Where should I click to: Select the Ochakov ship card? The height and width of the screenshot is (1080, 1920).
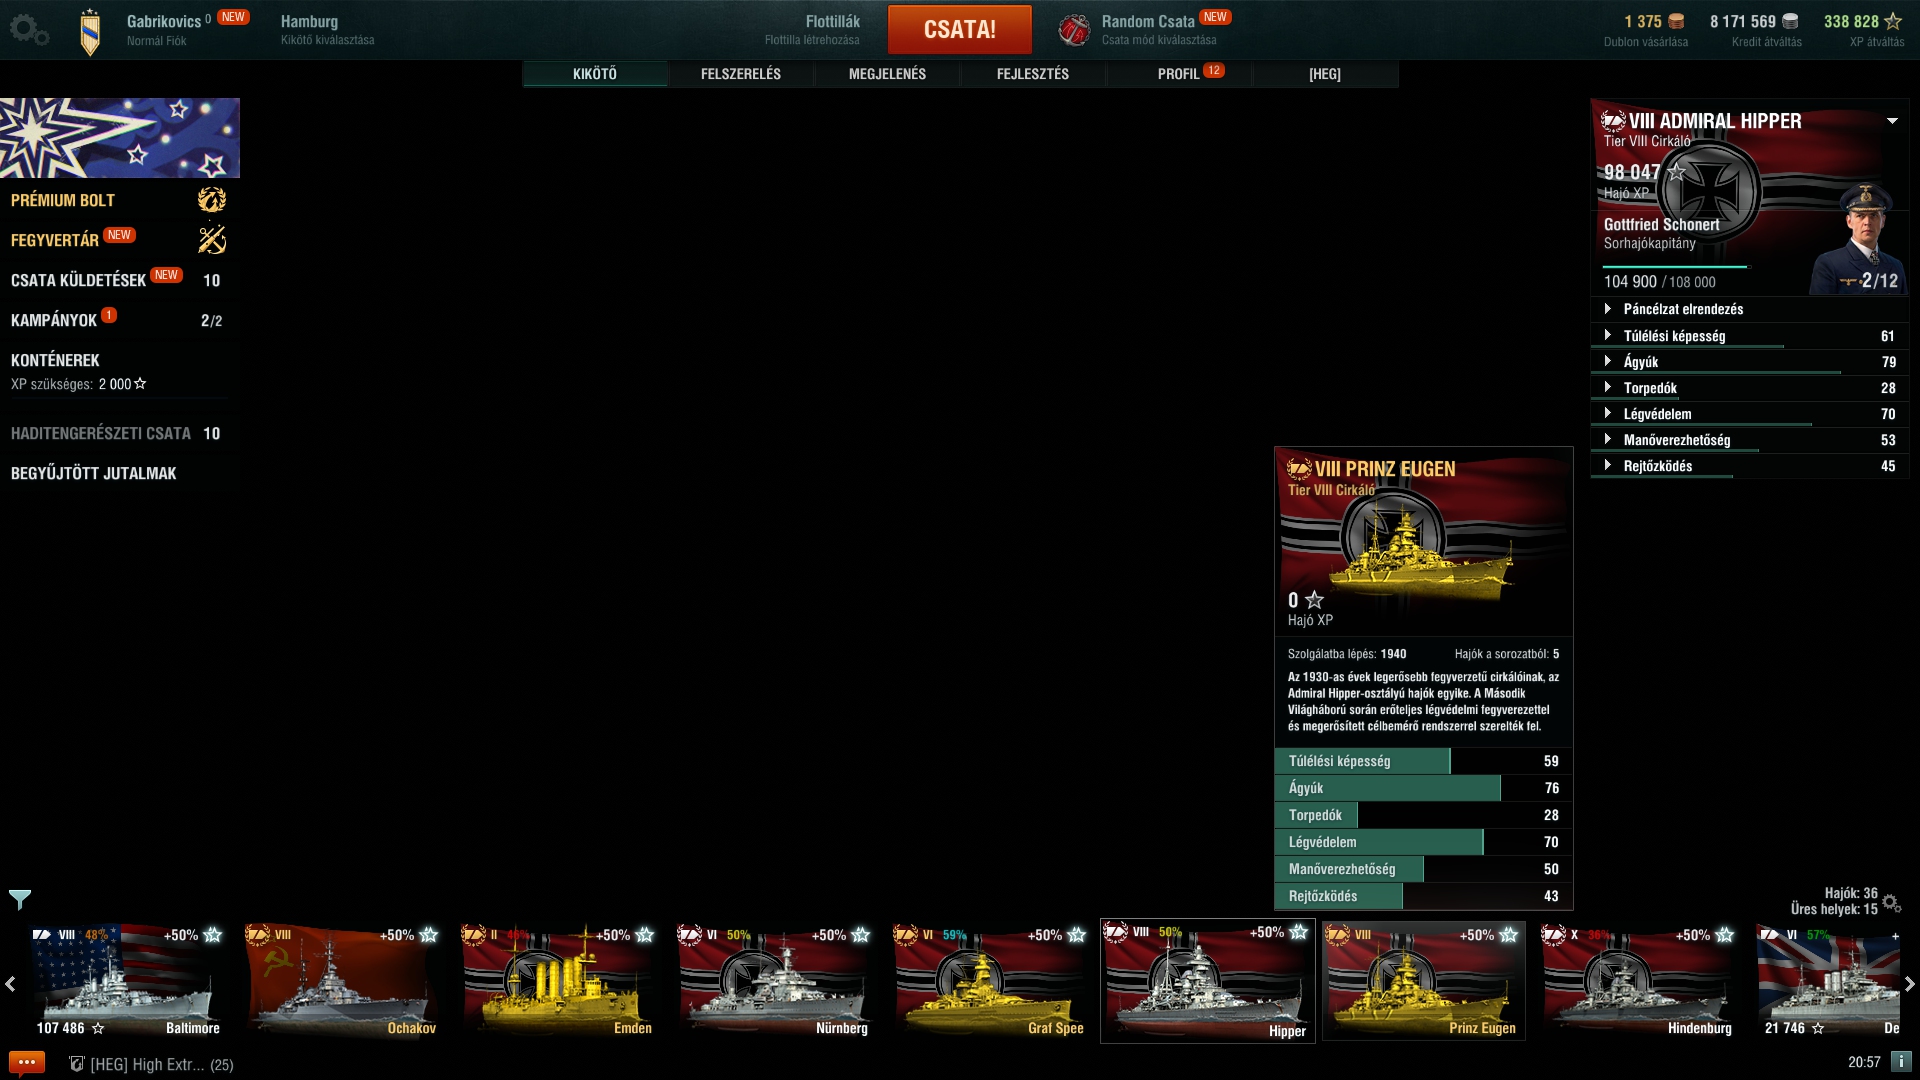[342, 980]
